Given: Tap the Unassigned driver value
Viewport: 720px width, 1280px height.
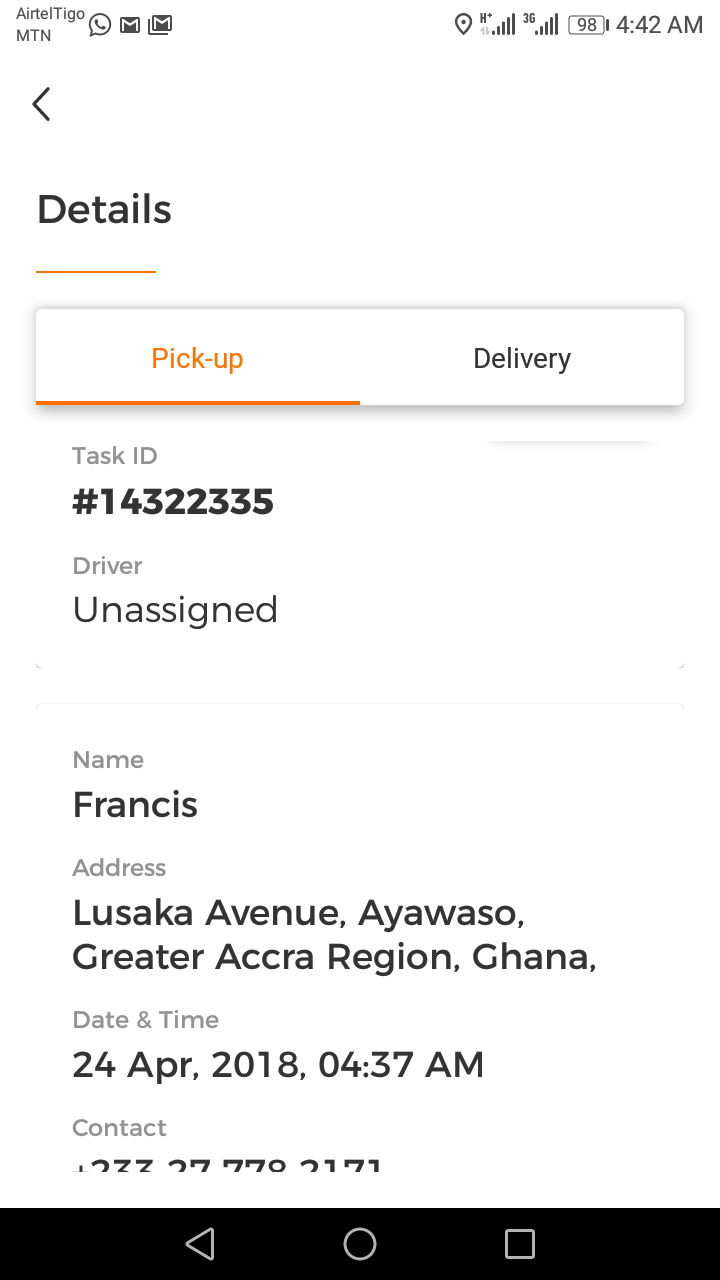Looking at the screenshot, I should coord(175,609).
